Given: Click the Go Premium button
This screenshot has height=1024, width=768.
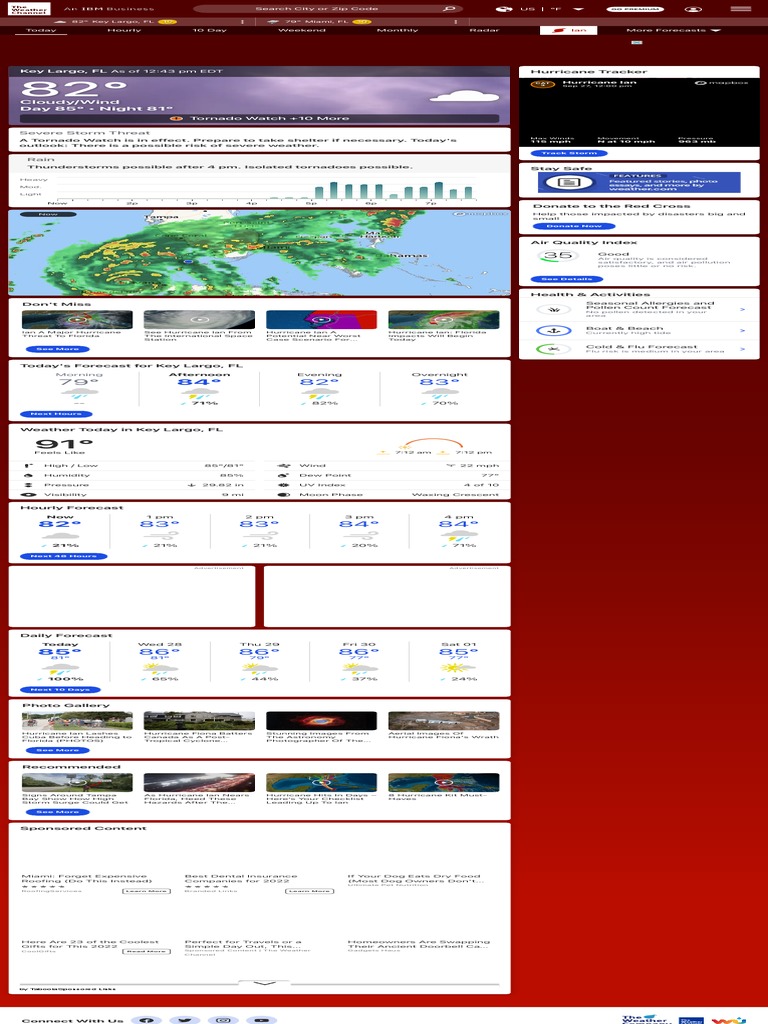Looking at the screenshot, I should [x=635, y=9].
